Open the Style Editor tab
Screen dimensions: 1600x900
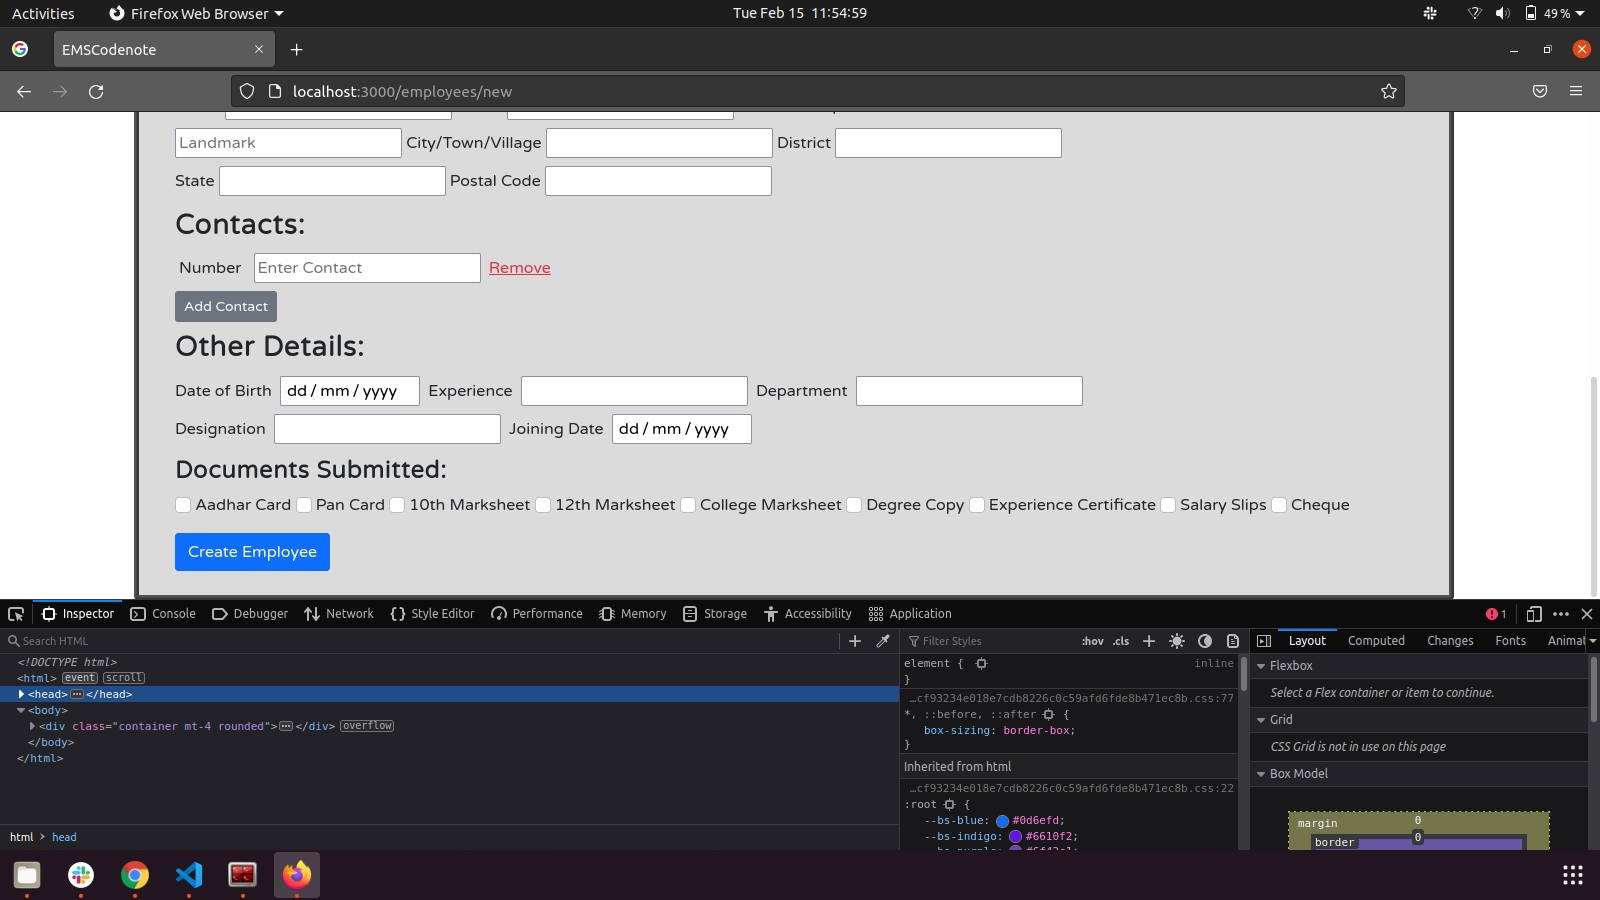(432, 614)
